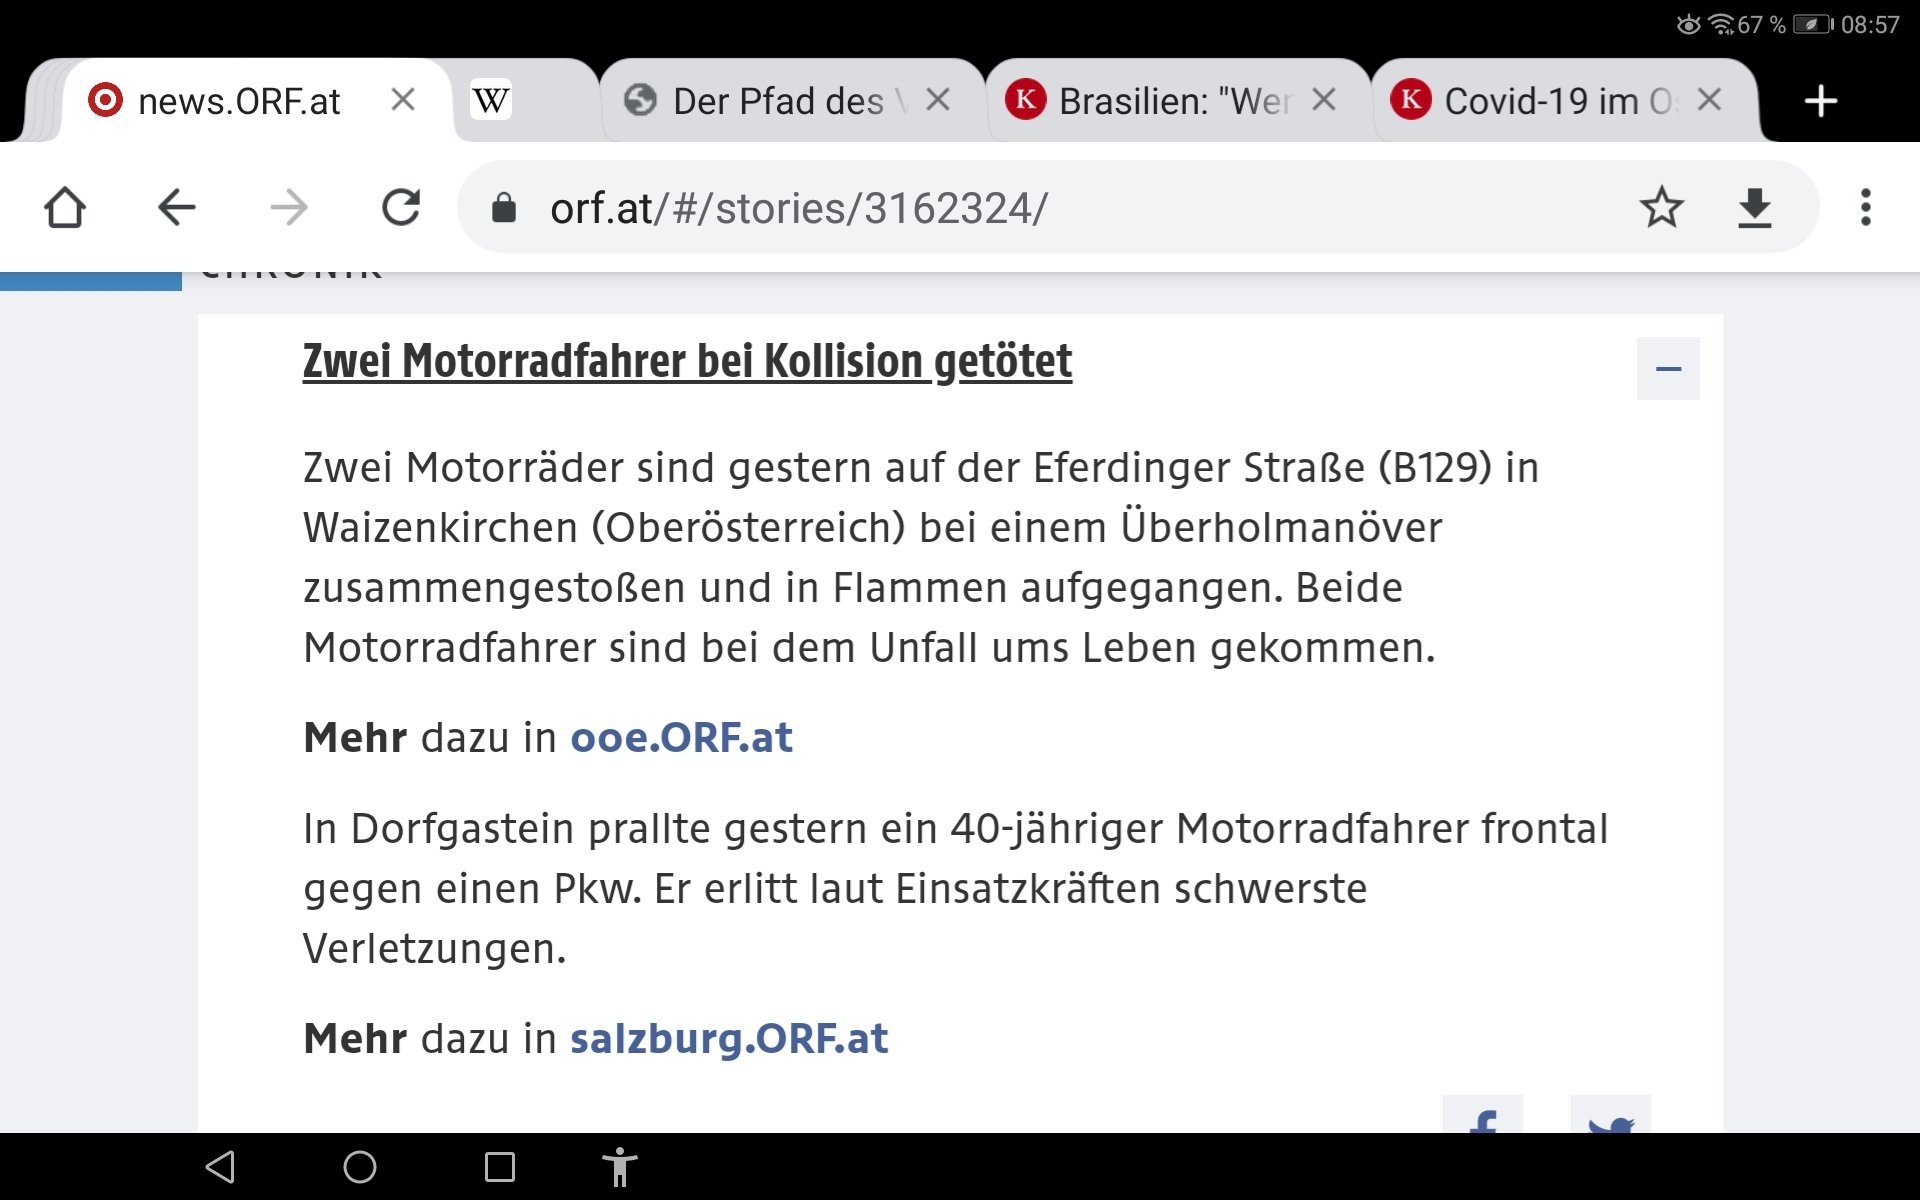This screenshot has height=1200, width=1920.
Task: Open a new tab with the plus
Action: point(1820,101)
